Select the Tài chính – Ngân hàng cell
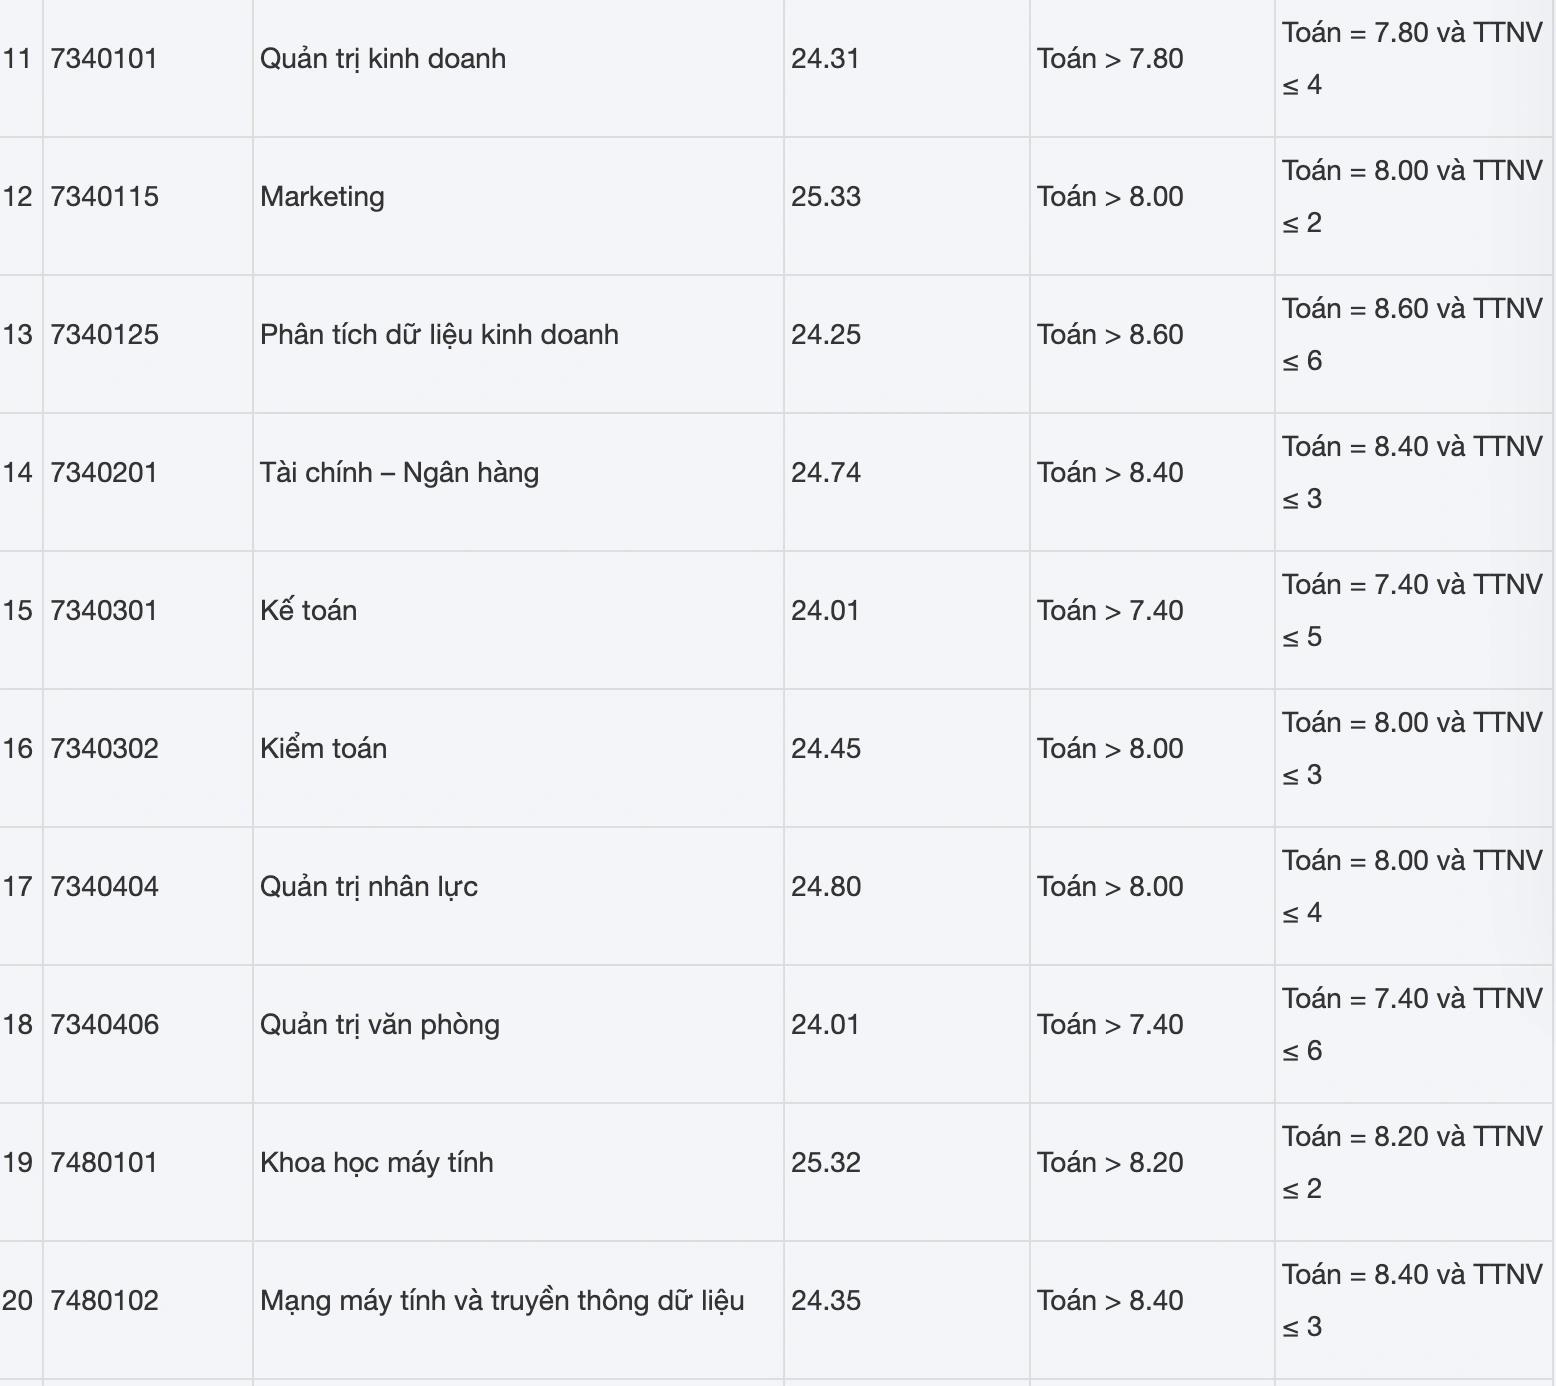This screenshot has width=1556, height=1386. click(399, 473)
